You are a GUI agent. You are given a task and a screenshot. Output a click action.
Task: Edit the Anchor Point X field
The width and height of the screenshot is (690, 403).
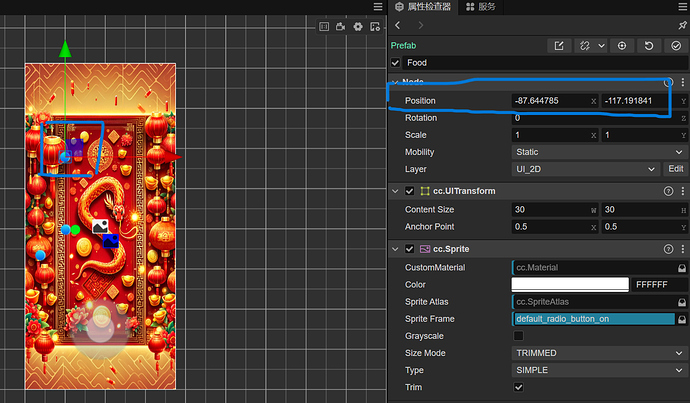point(554,227)
